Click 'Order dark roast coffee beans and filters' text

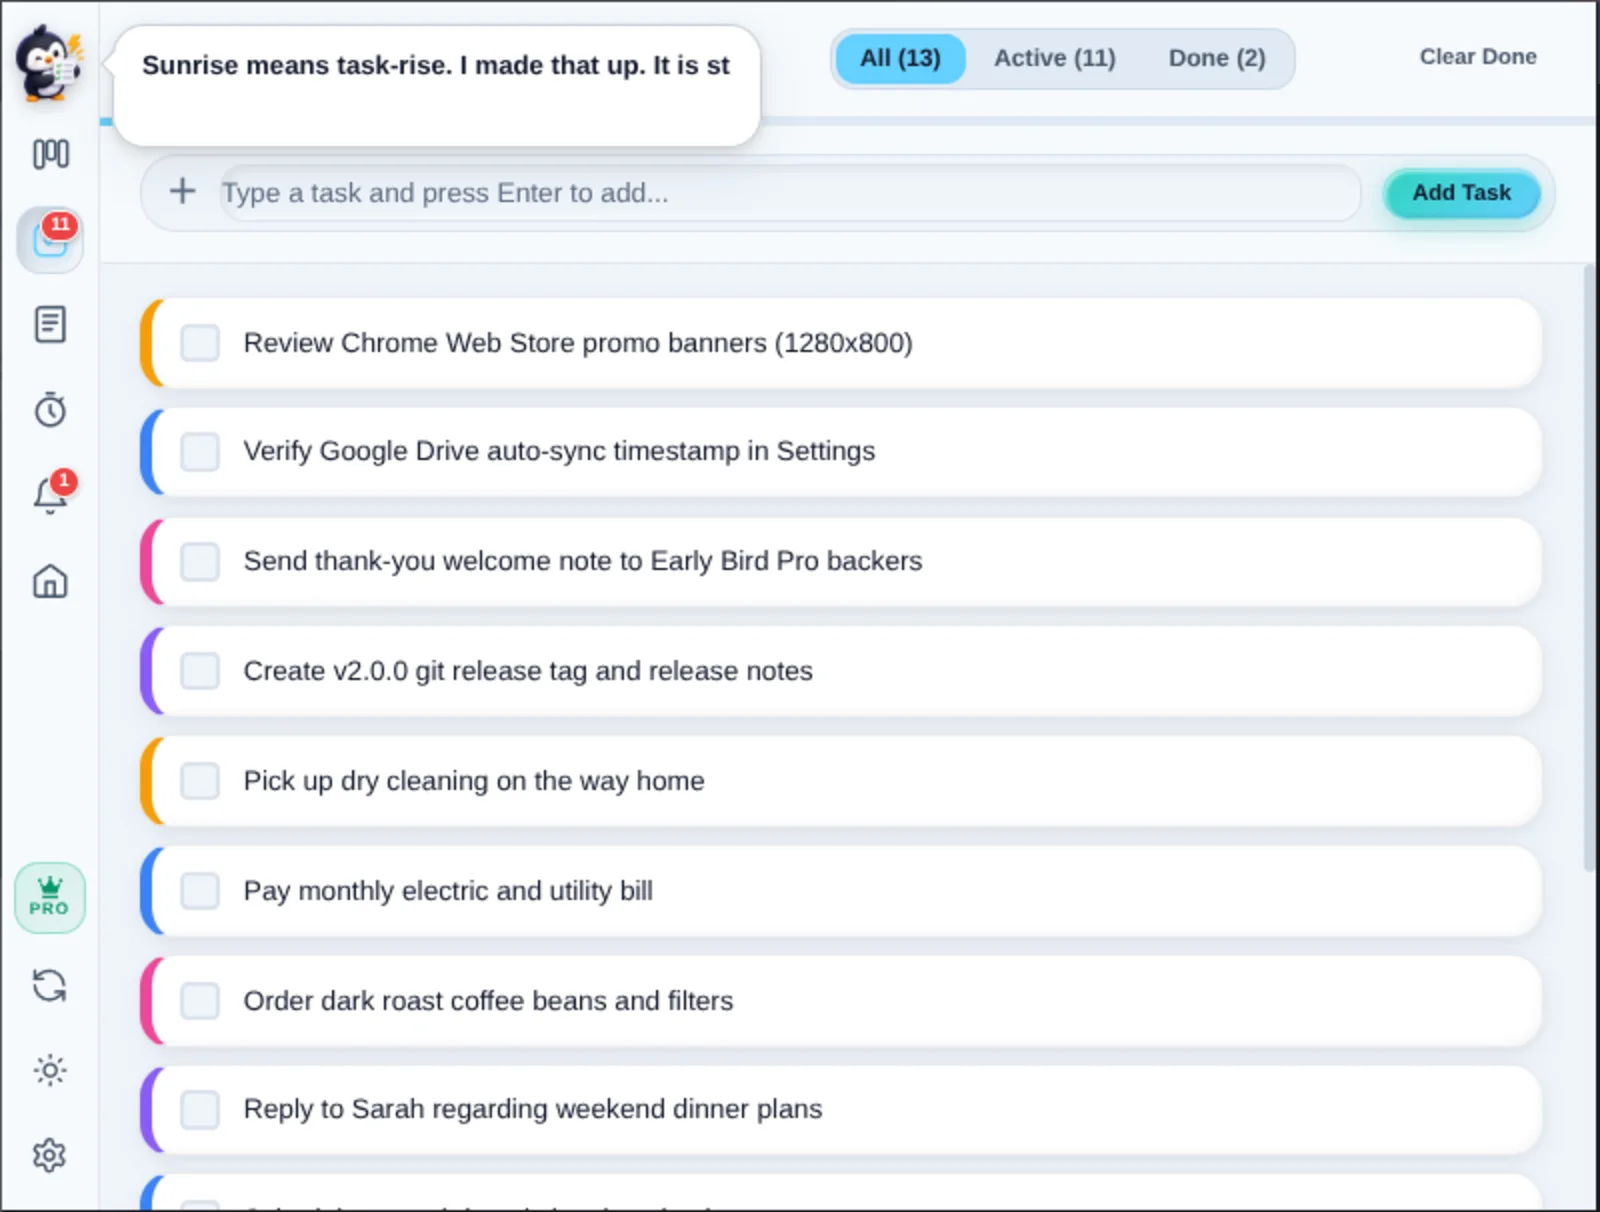click(488, 1001)
